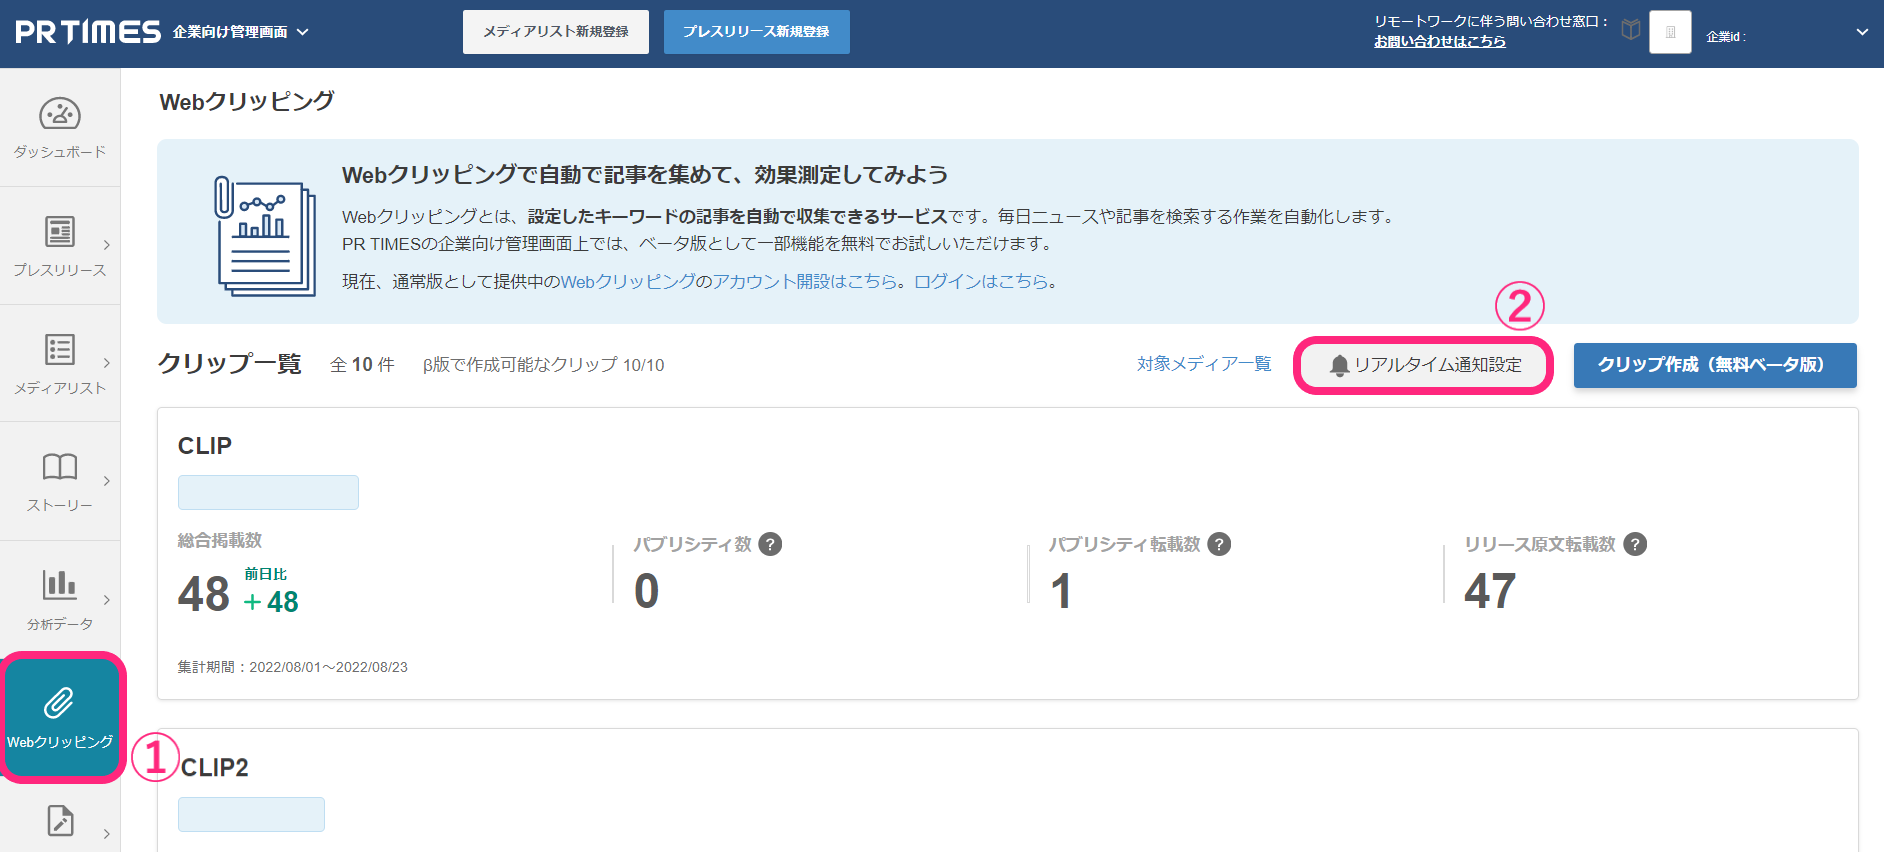Click the help icon next to パブリシティ数

pos(770,544)
